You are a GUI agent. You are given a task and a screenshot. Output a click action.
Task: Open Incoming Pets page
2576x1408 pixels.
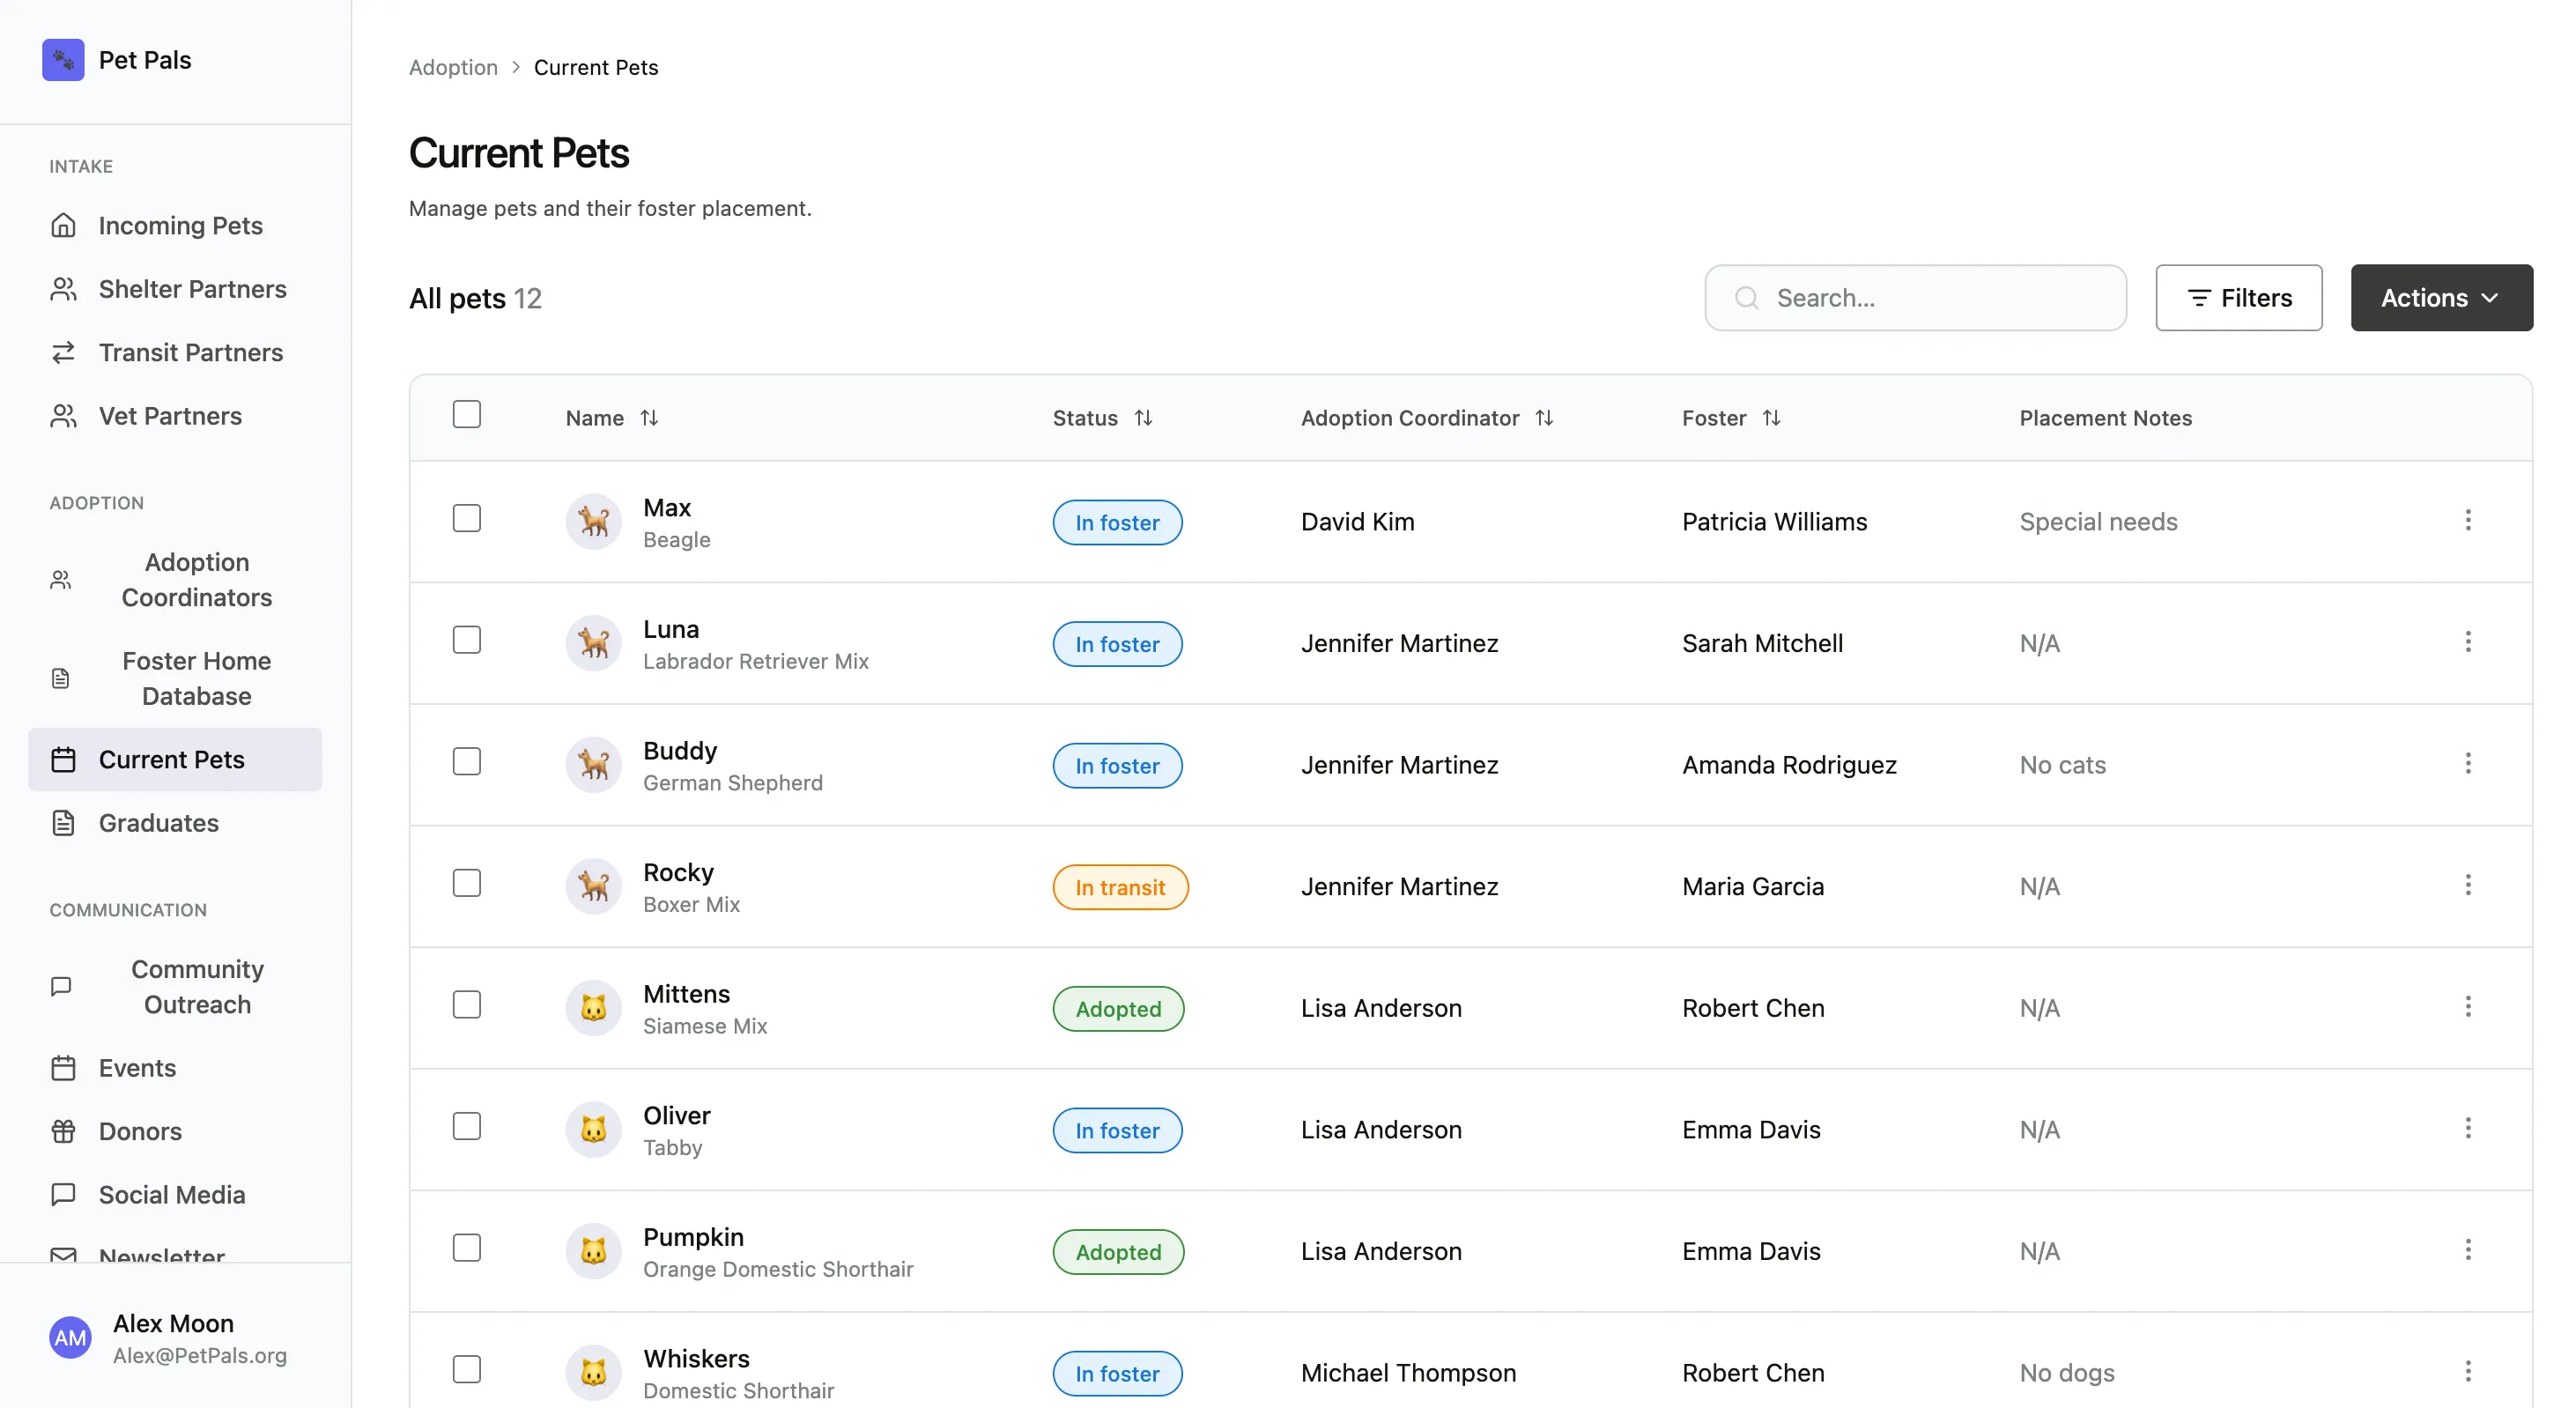175,226
